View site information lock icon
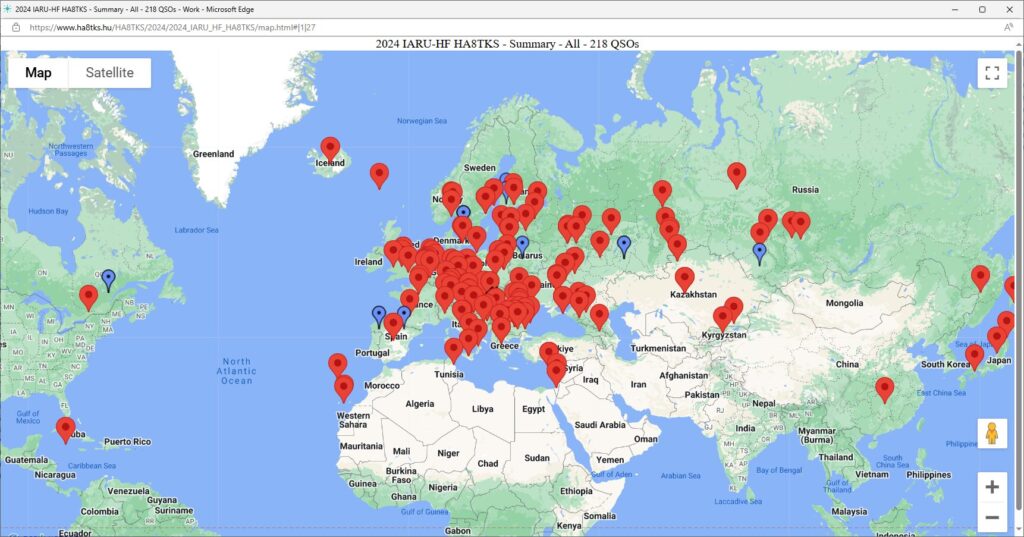Screen dimensions: 1024x537 [x=16, y=27]
